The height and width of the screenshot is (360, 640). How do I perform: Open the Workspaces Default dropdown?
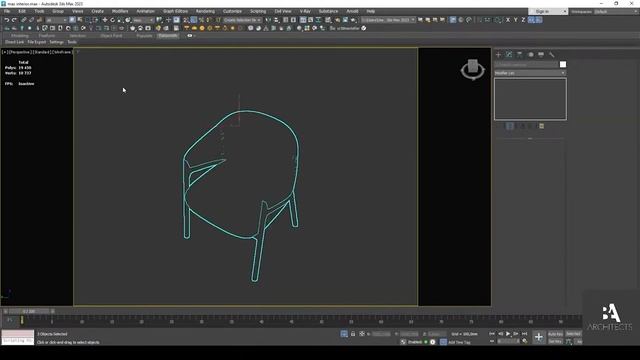(x=615, y=11)
